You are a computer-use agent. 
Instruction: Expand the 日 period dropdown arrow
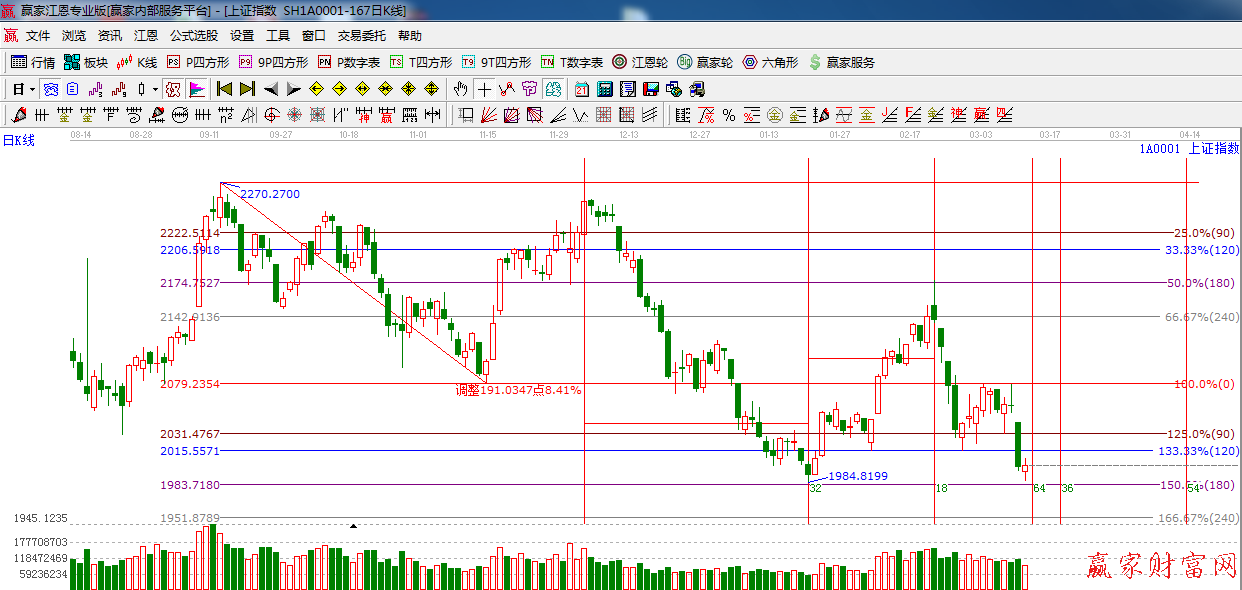coord(32,89)
